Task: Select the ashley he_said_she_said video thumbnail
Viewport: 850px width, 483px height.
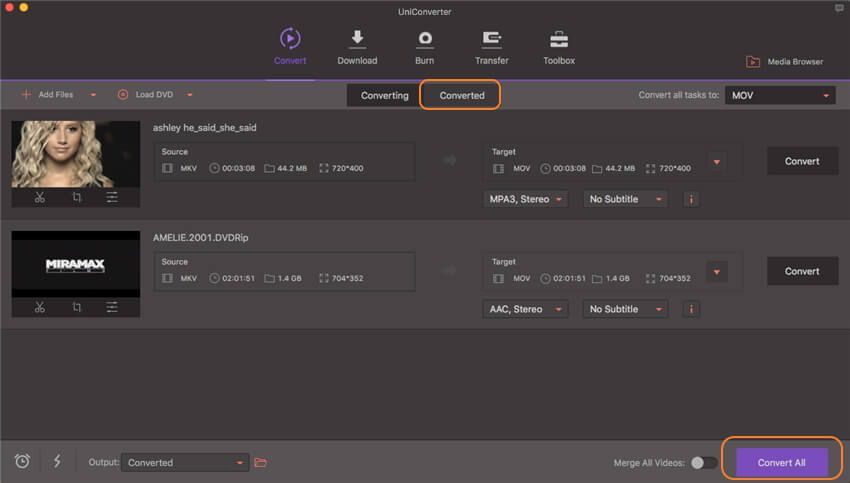Action: [76, 154]
